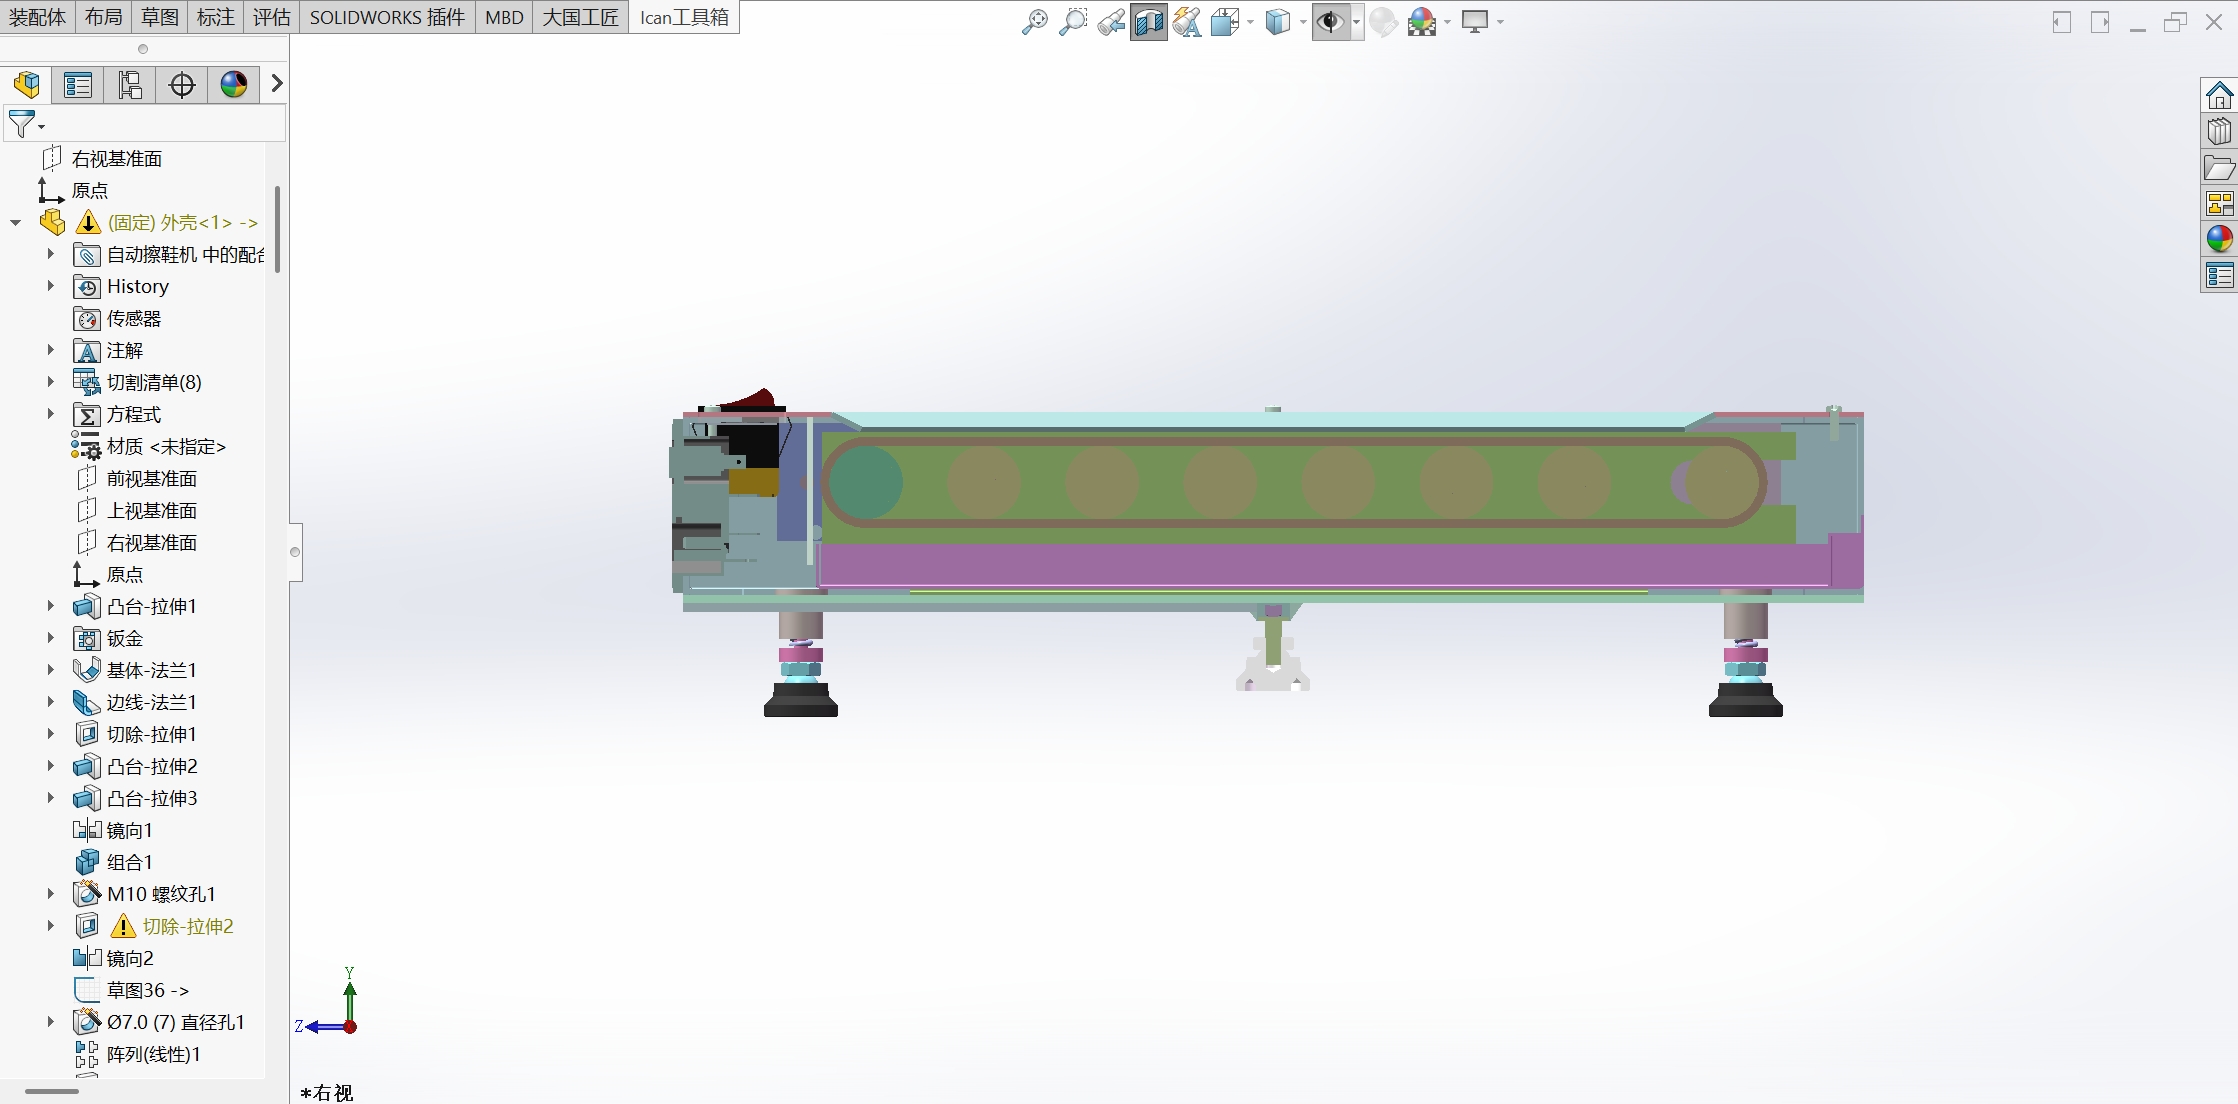Click 自动擦鞋机 中的配件 subassembly
2238x1104 pixels.
point(173,254)
